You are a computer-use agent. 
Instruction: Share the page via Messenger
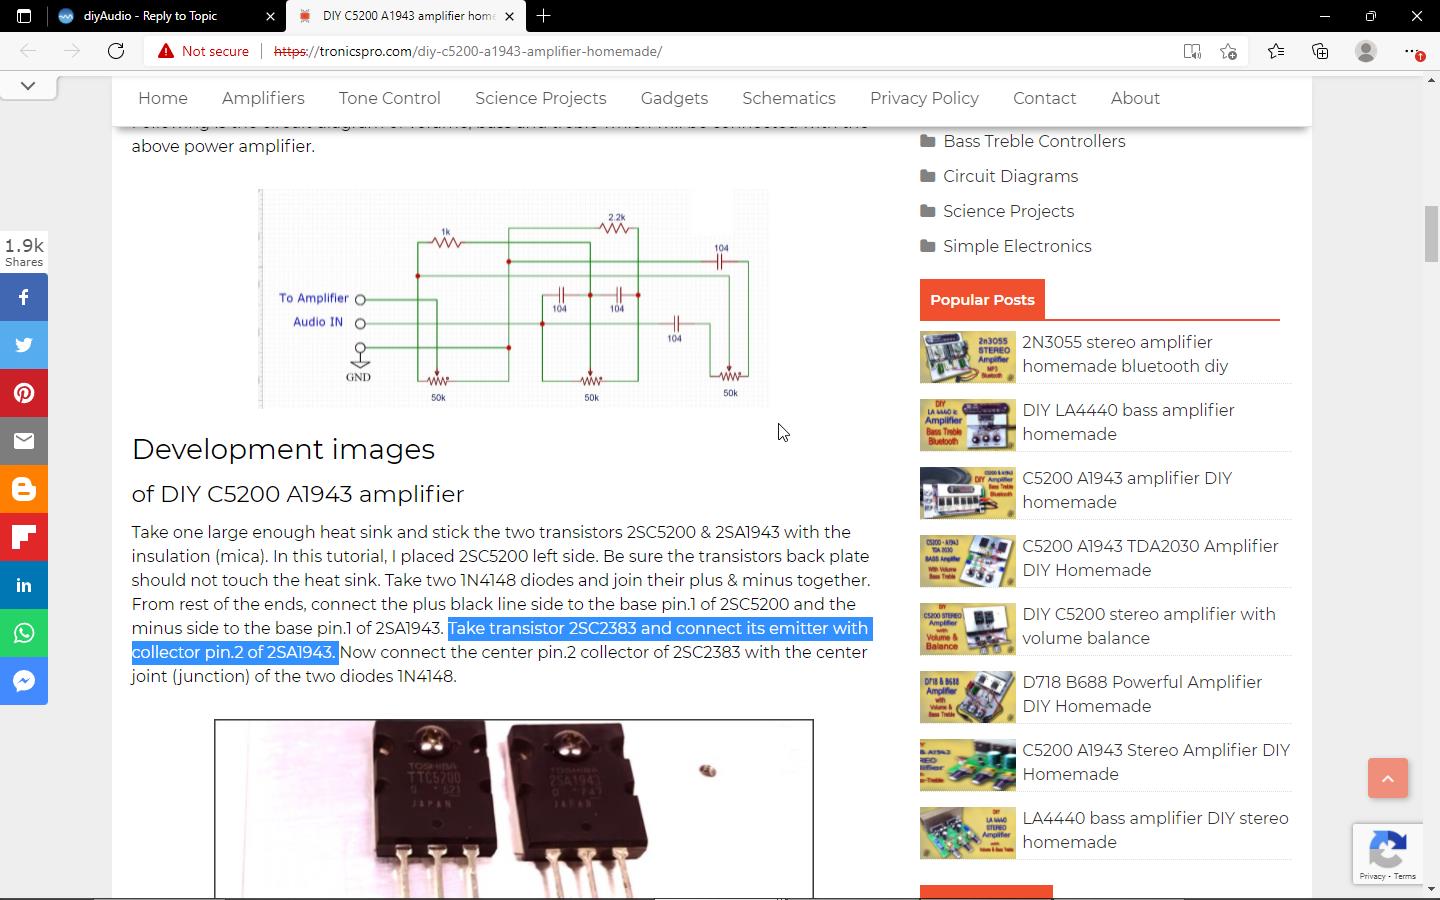click(x=24, y=681)
